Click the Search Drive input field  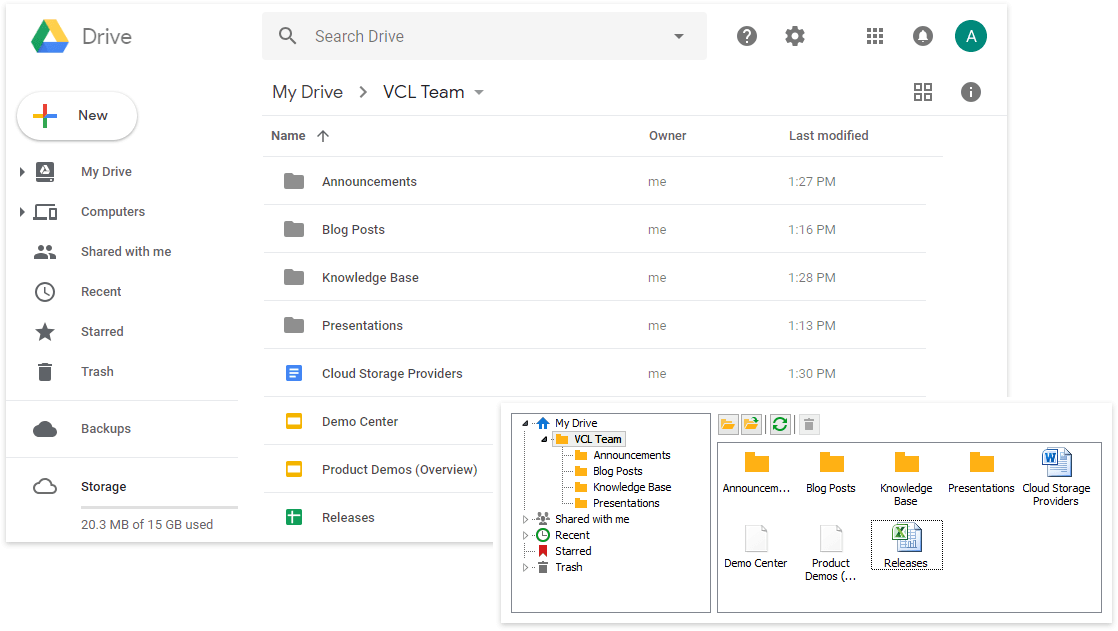pos(480,37)
